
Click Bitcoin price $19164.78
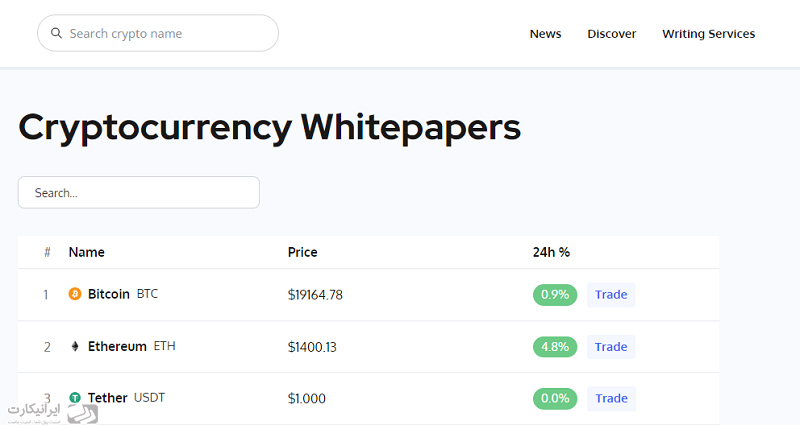click(315, 295)
